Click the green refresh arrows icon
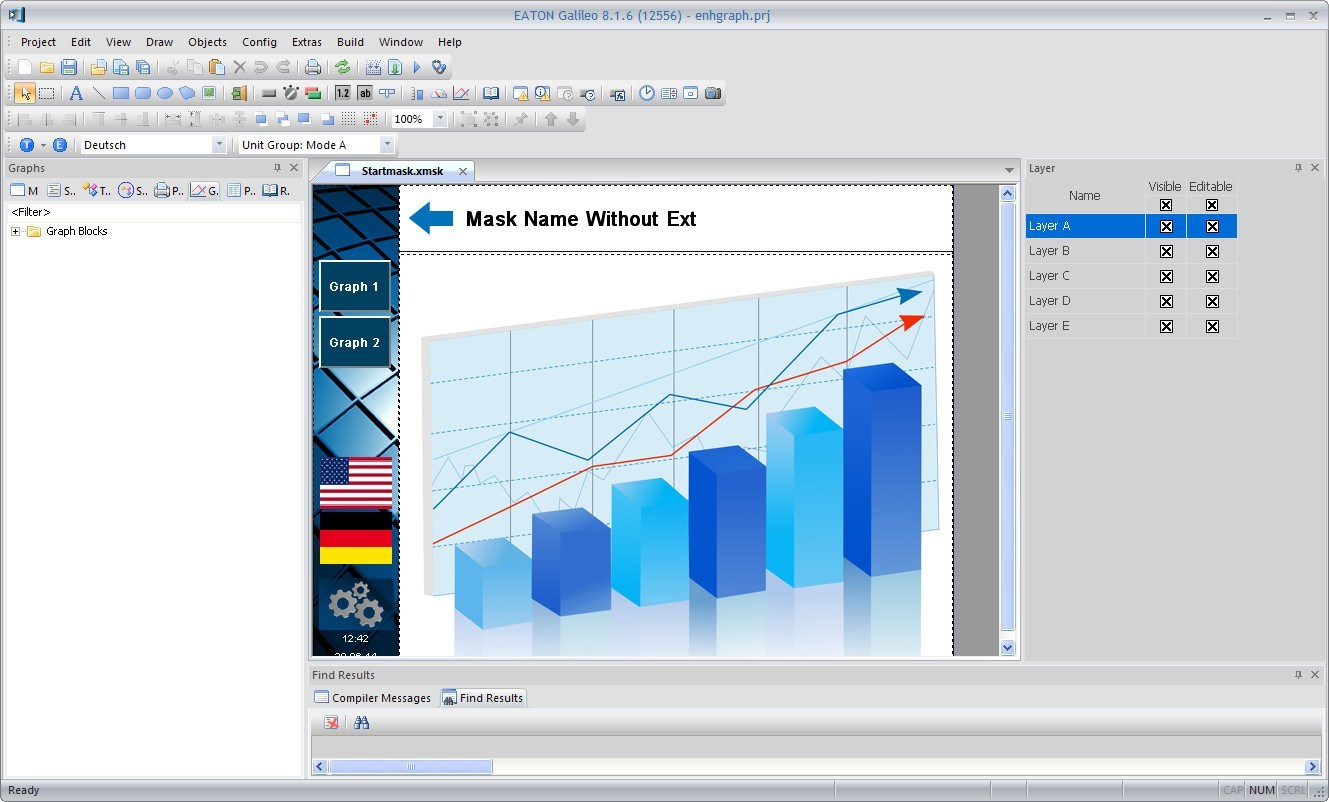This screenshot has height=802, width=1329. 343,67
